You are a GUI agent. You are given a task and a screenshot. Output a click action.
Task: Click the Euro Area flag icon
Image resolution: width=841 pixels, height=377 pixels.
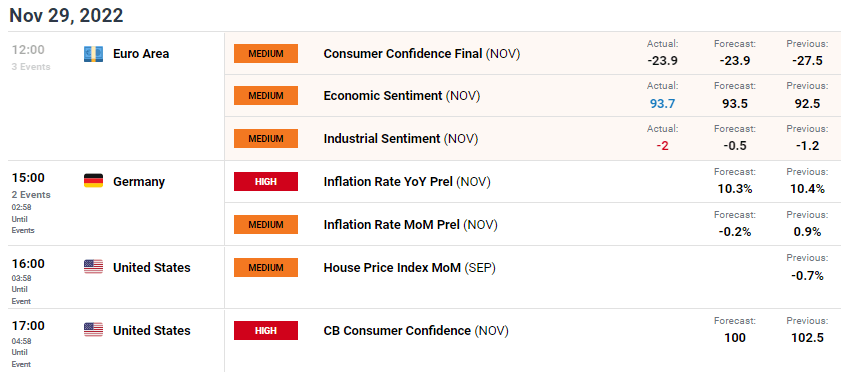point(93,54)
